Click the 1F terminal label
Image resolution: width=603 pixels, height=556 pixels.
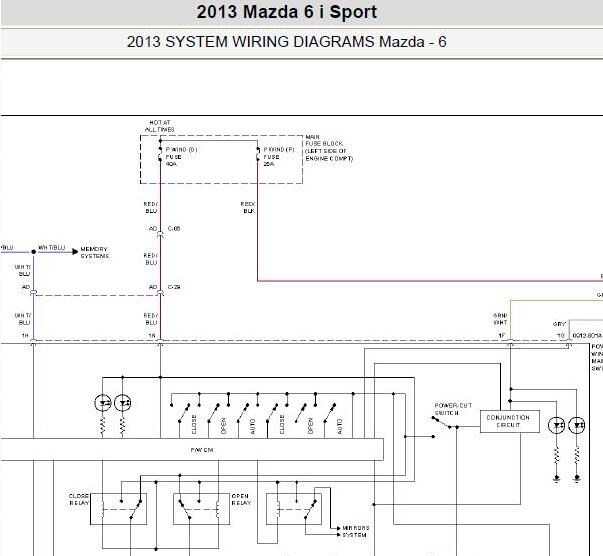tap(502, 336)
